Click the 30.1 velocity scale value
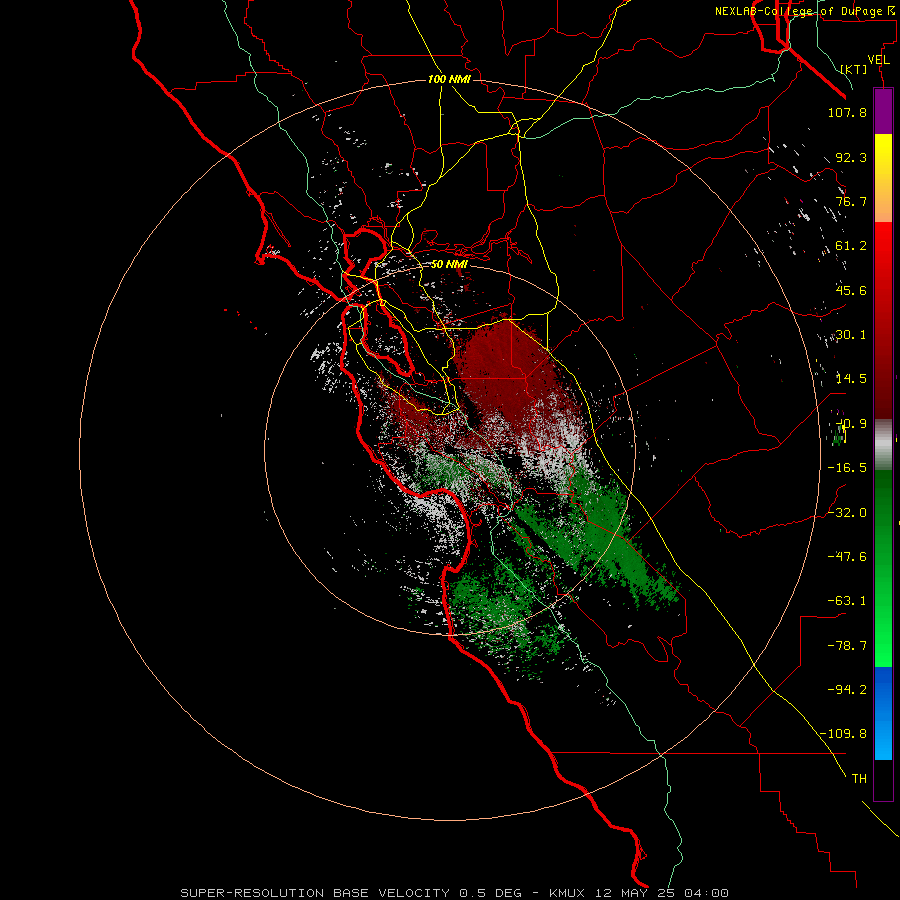The height and width of the screenshot is (900, 900). (851, 335)
